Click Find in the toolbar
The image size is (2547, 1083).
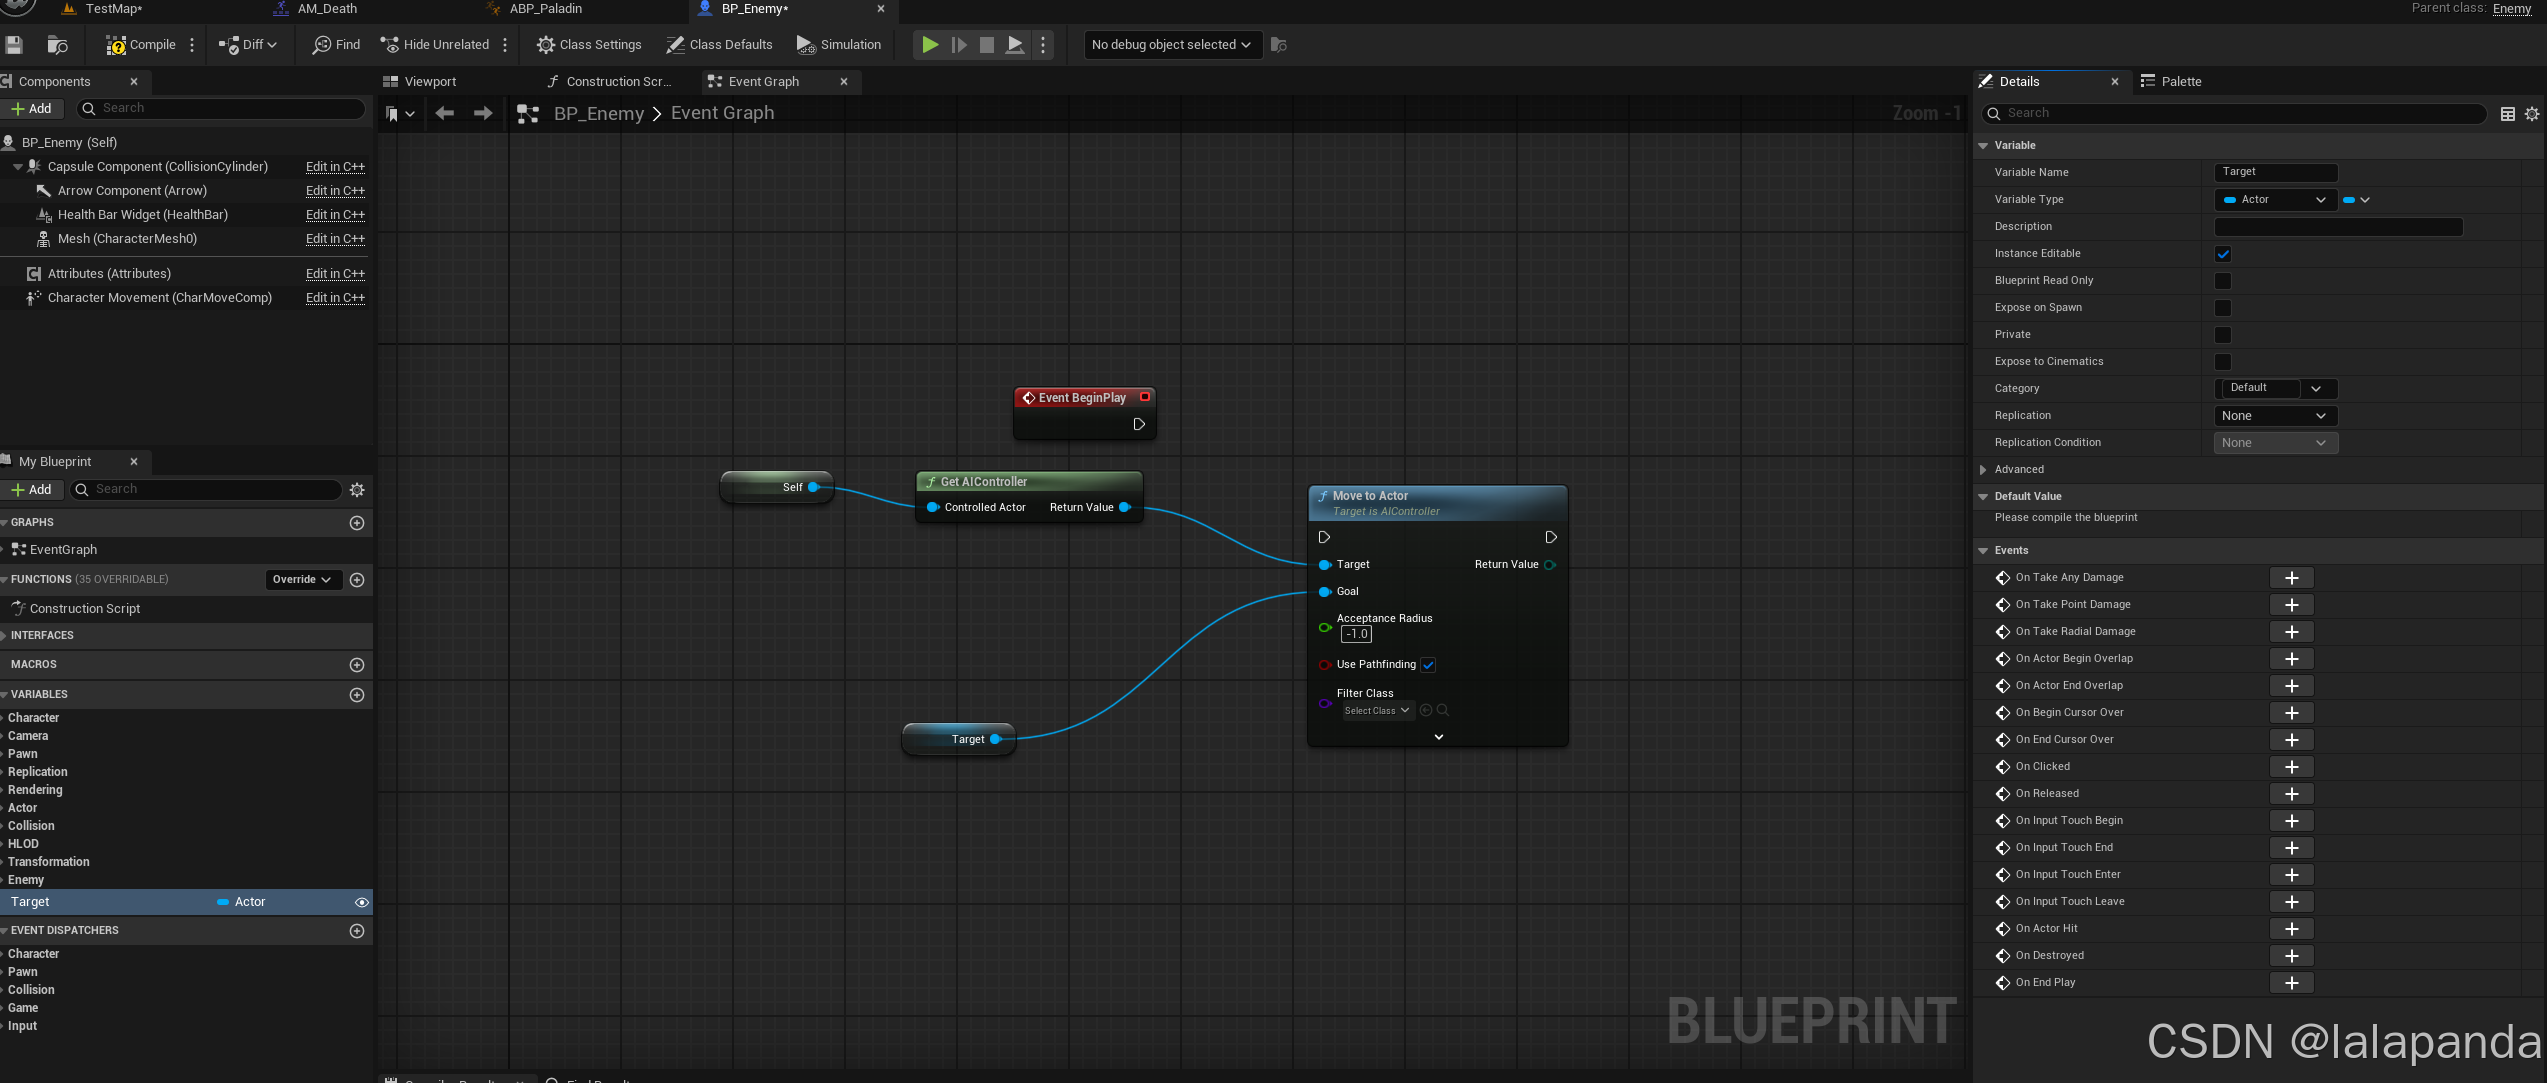coord(336,45)
